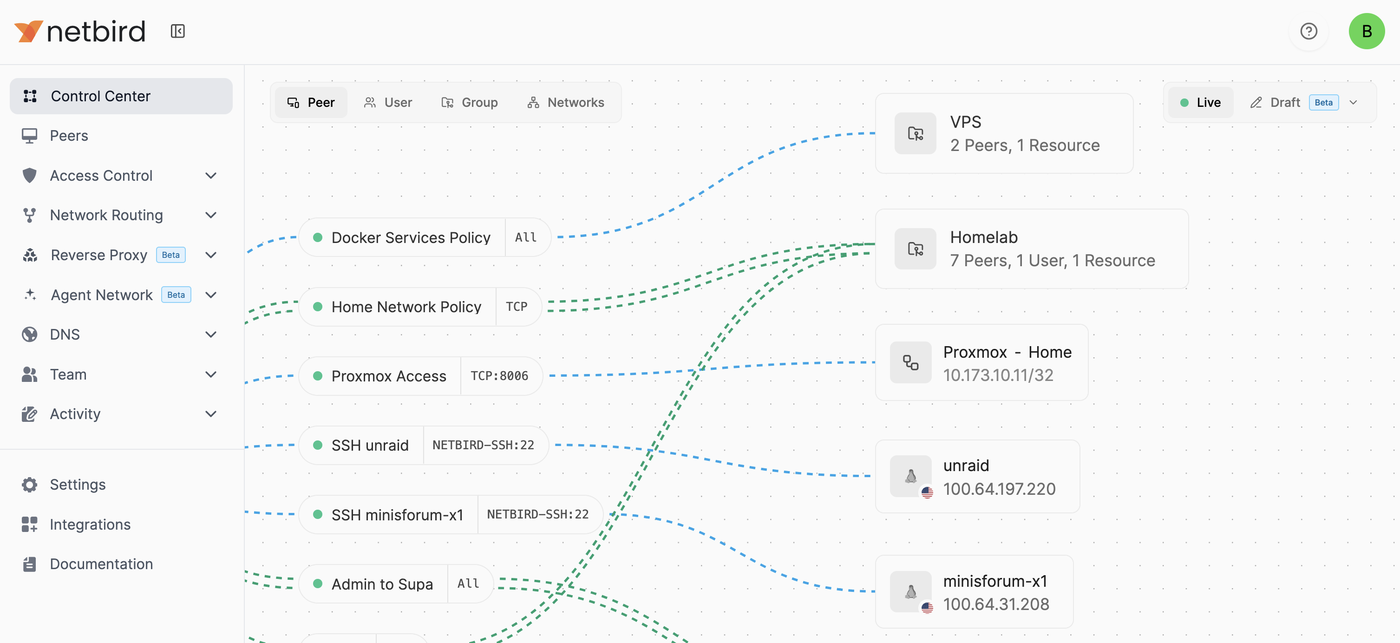Click the DNS globe icon
Image resolution: width=1400 pixels, height=643 pixels.
tap(30, 334)
